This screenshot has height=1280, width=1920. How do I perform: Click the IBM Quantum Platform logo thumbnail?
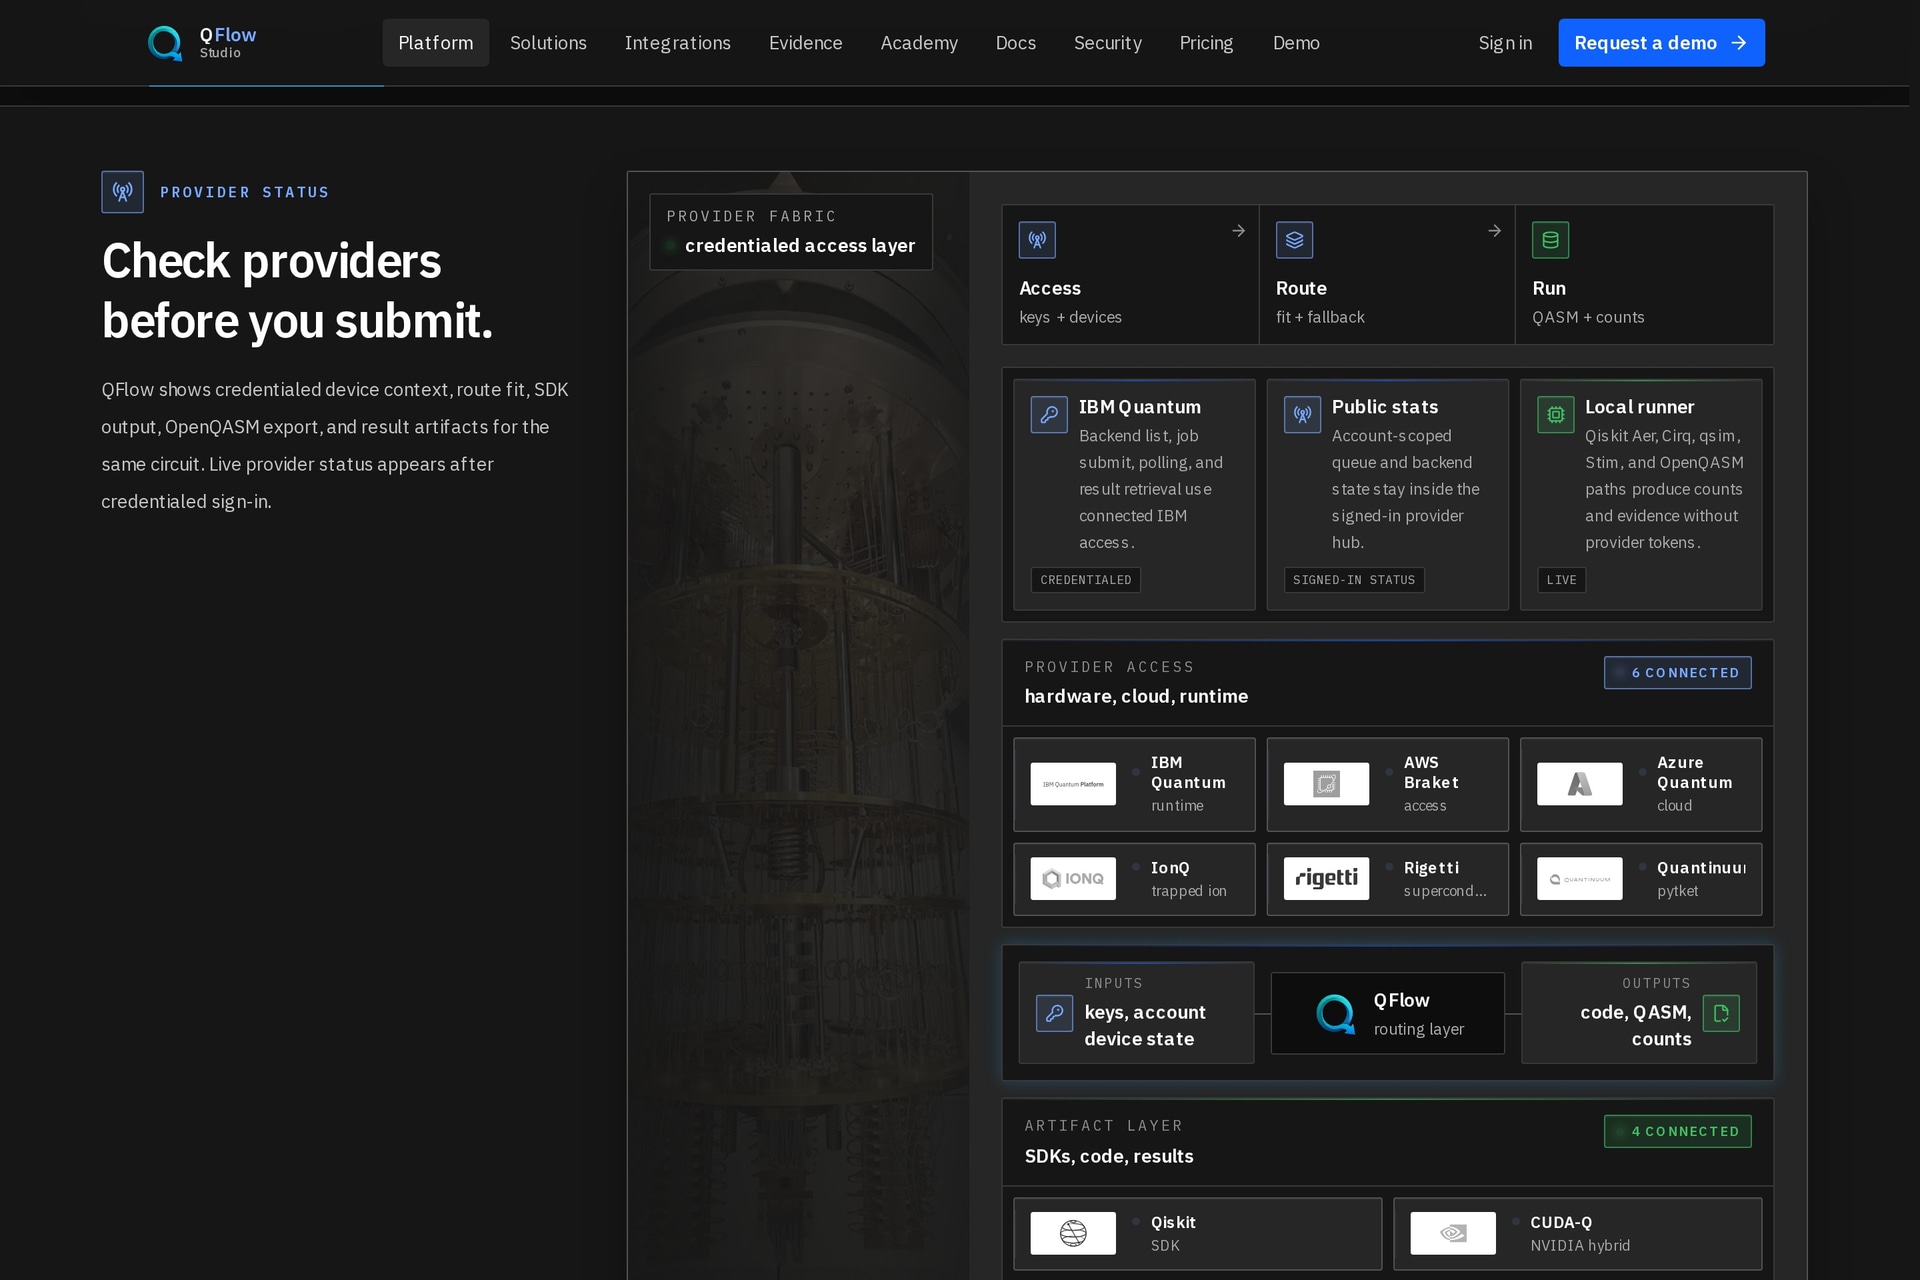point(1073,784)
